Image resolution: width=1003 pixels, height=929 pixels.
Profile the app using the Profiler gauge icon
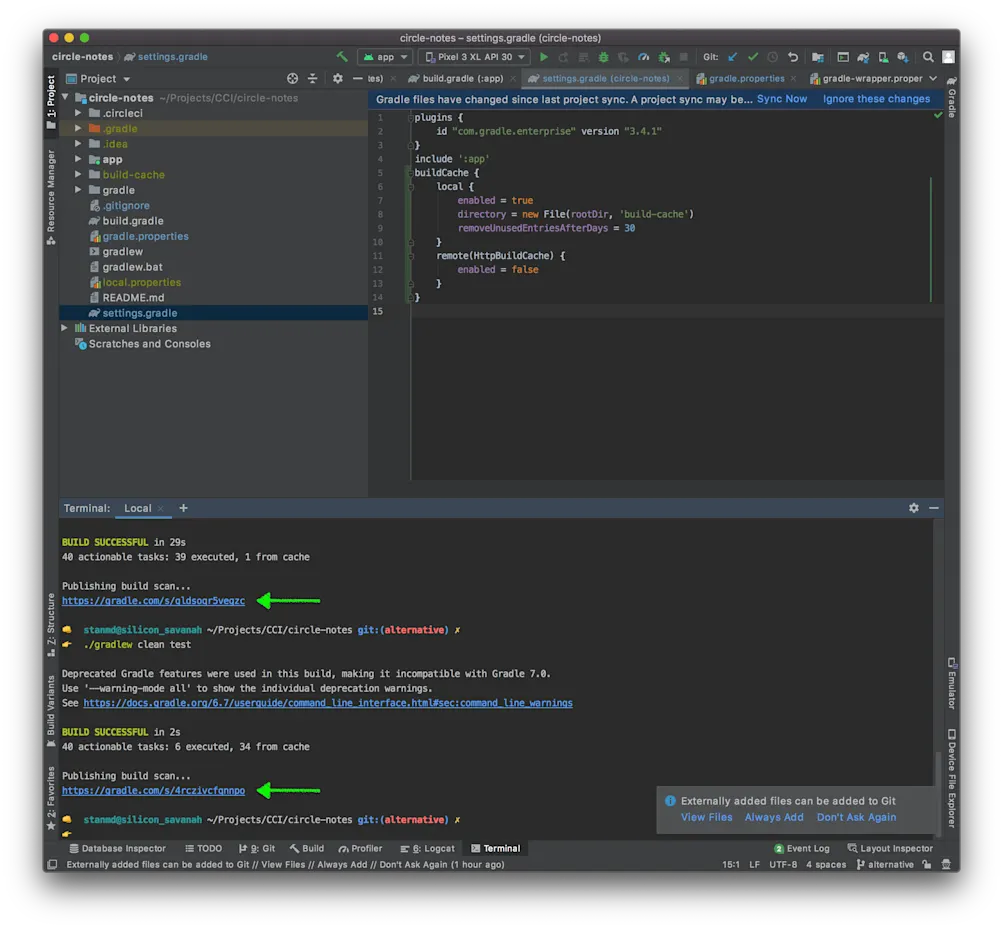coord(641,57)
